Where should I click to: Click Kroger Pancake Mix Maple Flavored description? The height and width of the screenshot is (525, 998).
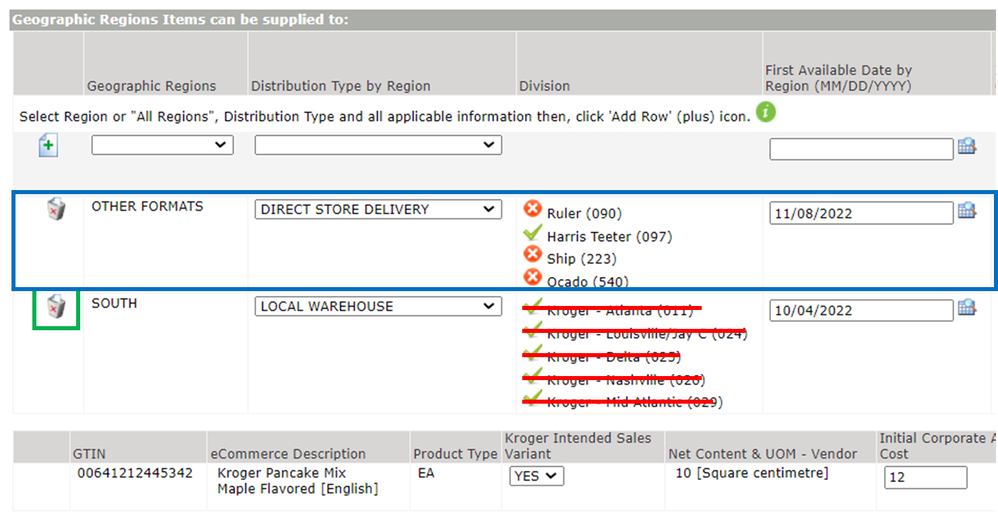coord(297,481)
